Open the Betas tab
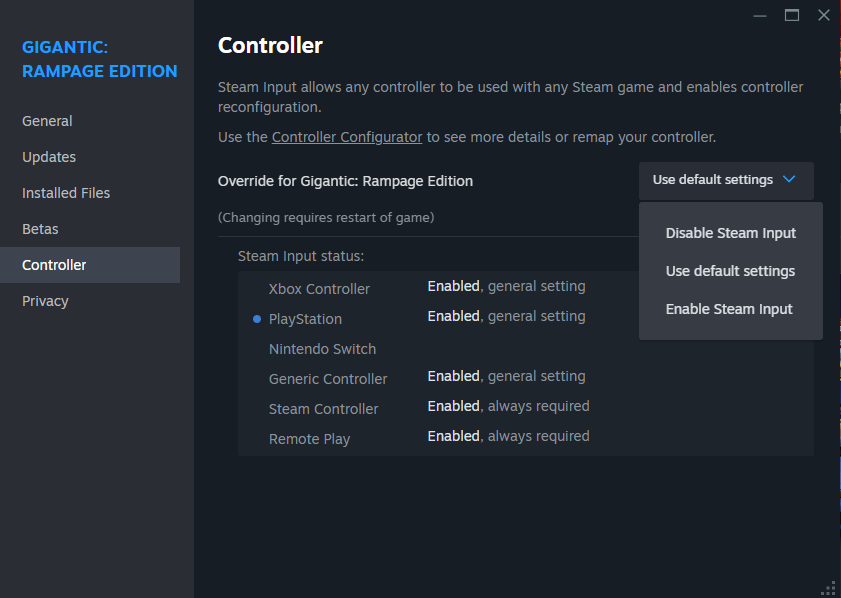Screen dimensions: 841x598 (x=40, y=229)
